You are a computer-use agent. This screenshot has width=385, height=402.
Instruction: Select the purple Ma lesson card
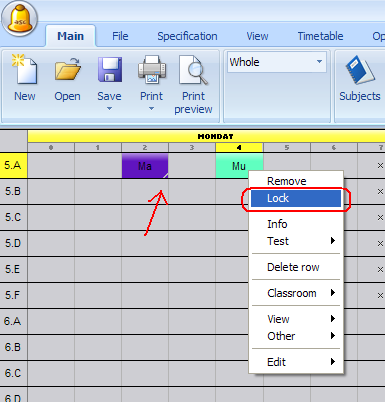point(145,165)
